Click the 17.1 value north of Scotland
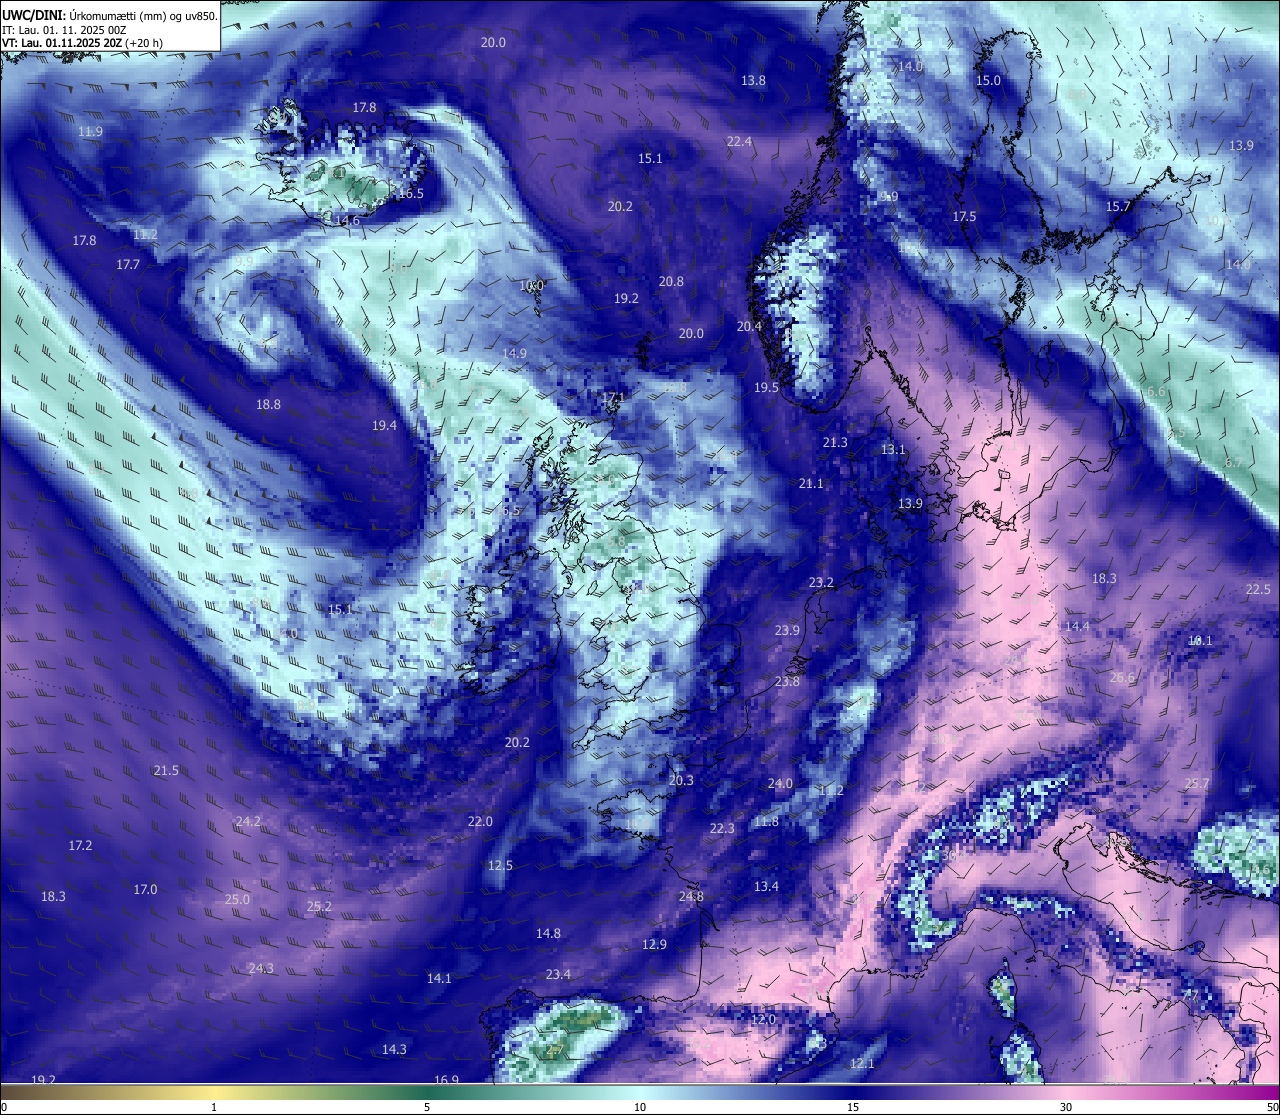The height and width of the screenshot is (1115, 1280). [612, 397]
